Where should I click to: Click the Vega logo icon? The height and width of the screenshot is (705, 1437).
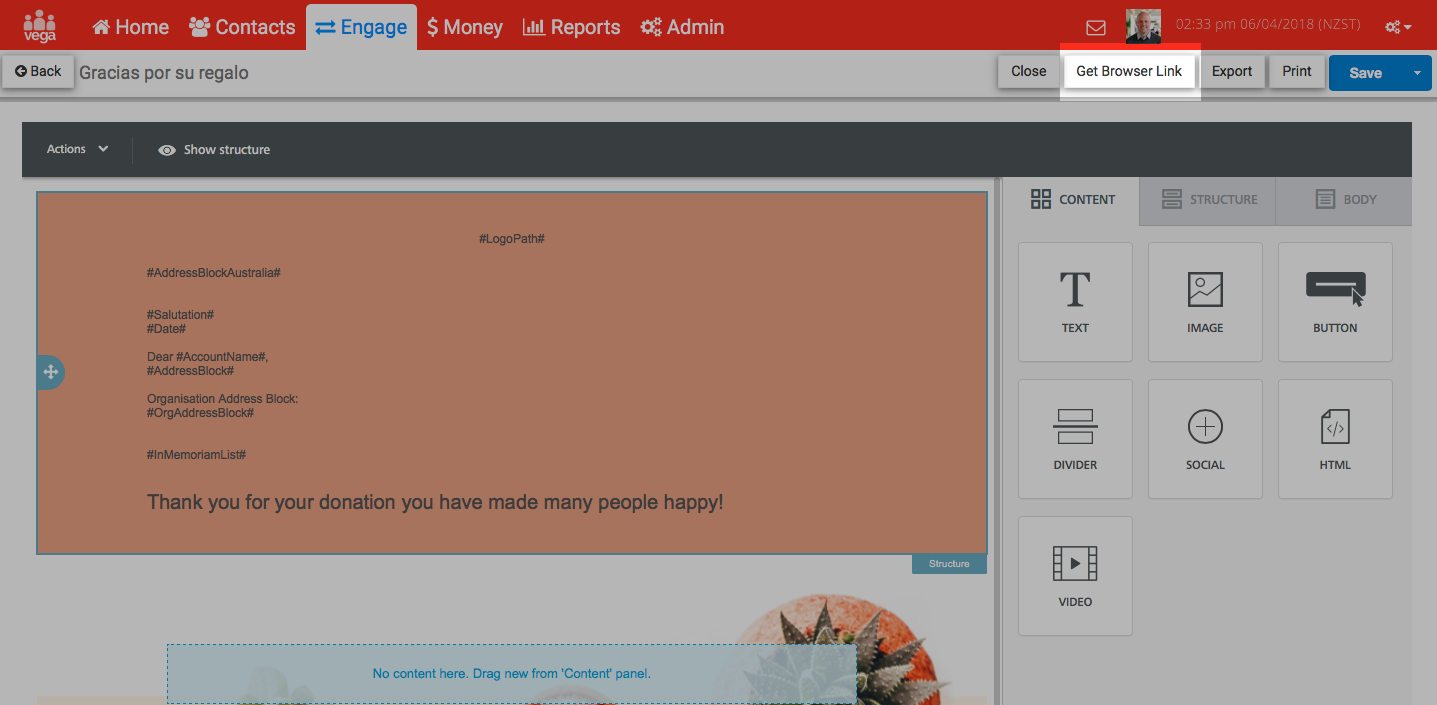coord(39,26)
